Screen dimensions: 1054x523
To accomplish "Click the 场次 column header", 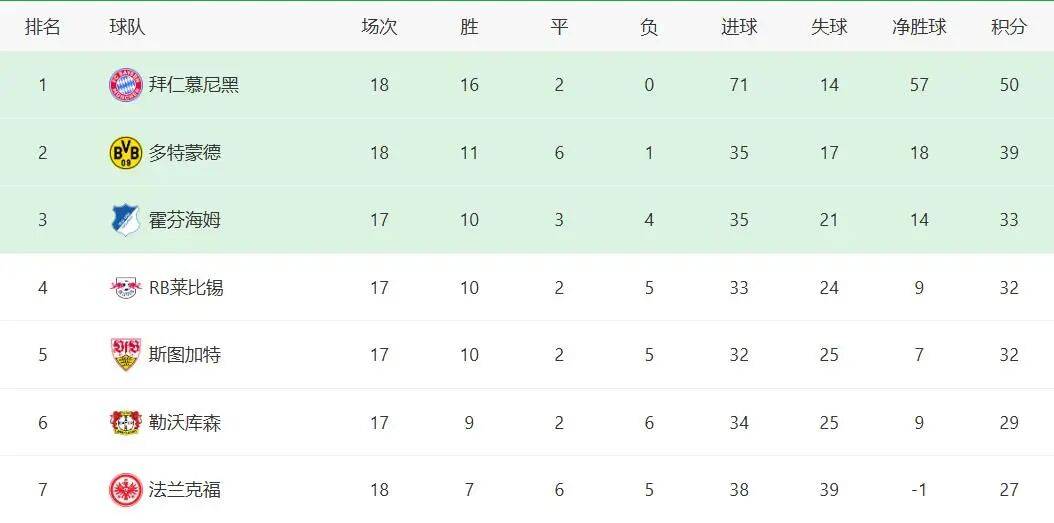I will tap(379, 27).
